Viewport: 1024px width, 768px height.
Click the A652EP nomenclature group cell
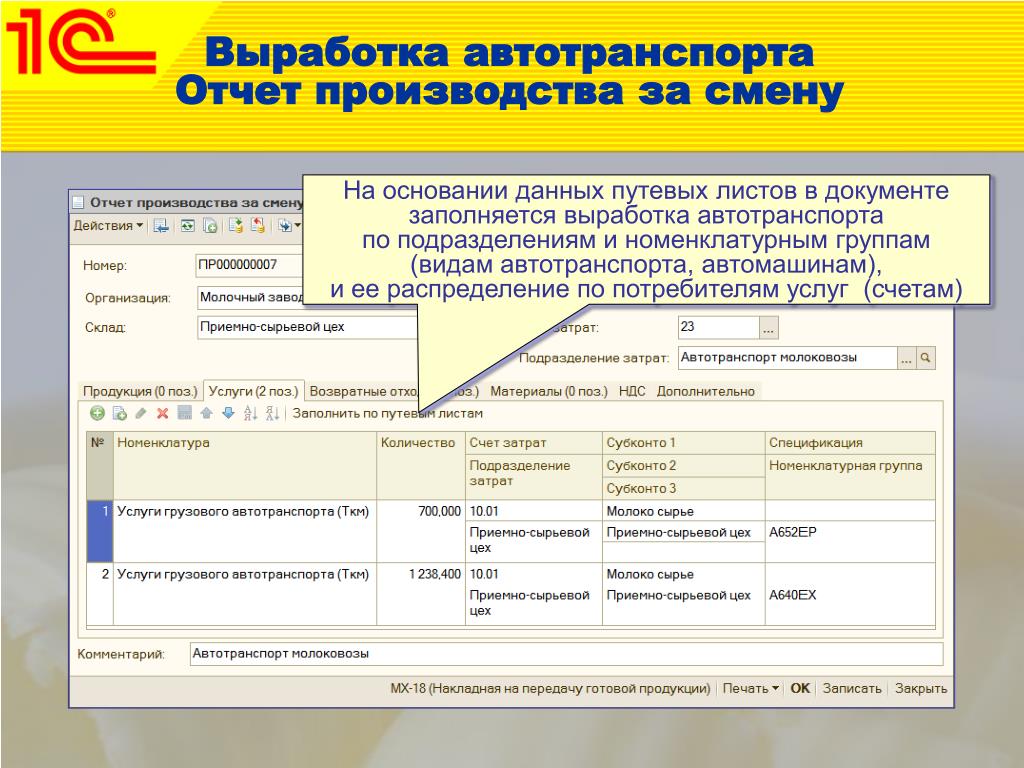[850, 542]
